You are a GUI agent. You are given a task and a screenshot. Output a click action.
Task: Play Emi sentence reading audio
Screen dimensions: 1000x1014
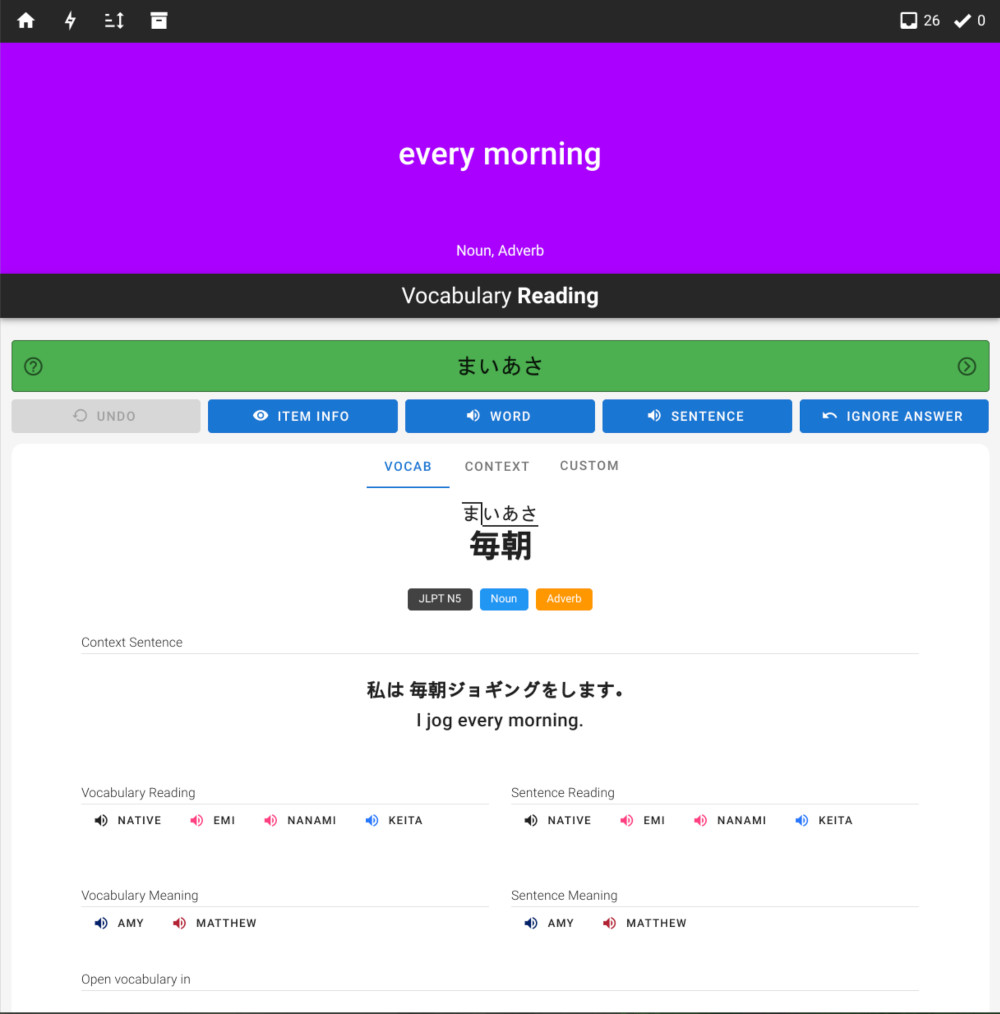coord(642,820)
